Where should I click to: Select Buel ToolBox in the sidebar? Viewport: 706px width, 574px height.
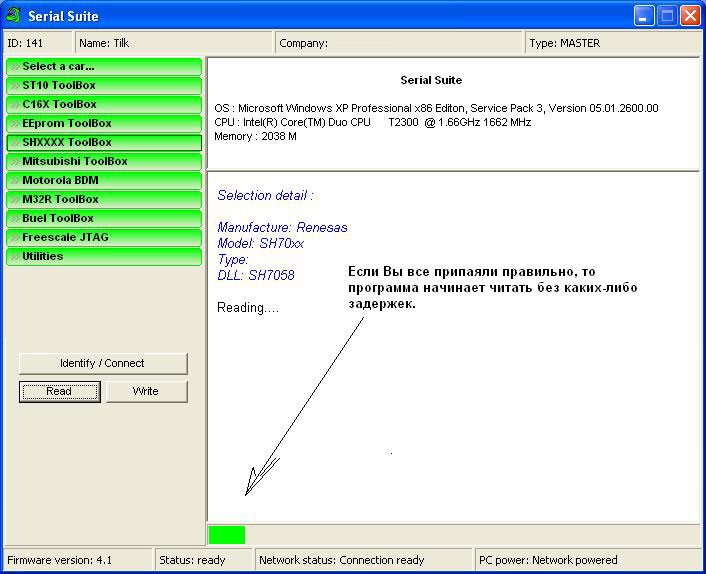[x=104, y=218]
